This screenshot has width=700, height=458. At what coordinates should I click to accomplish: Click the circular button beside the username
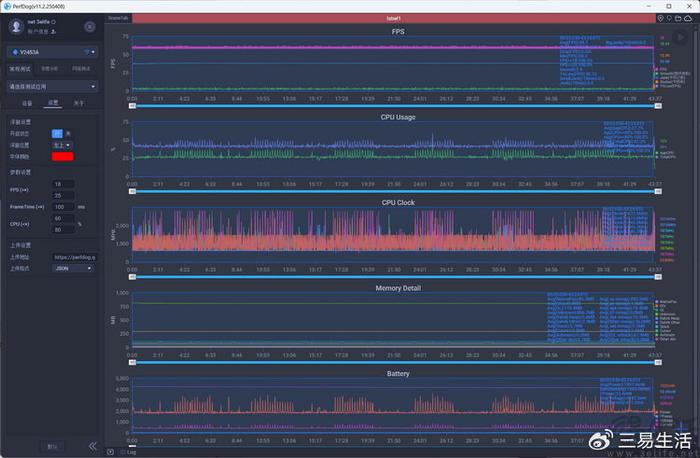point(89,27)
